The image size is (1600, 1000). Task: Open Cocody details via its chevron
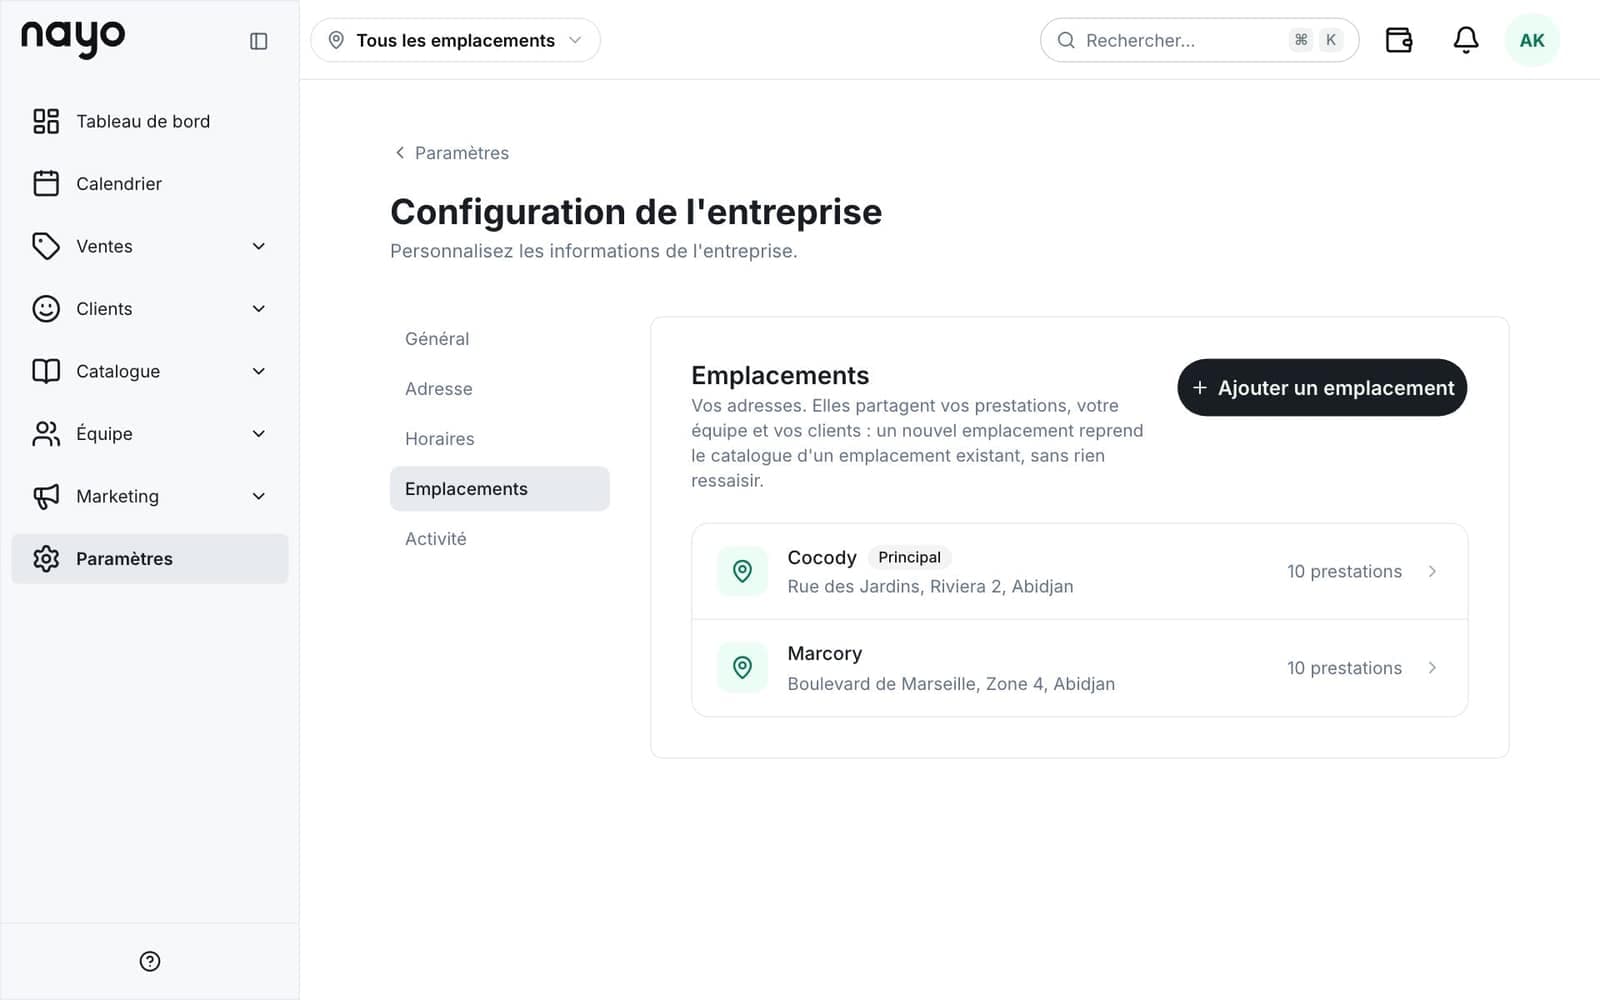coord(1432,571)
